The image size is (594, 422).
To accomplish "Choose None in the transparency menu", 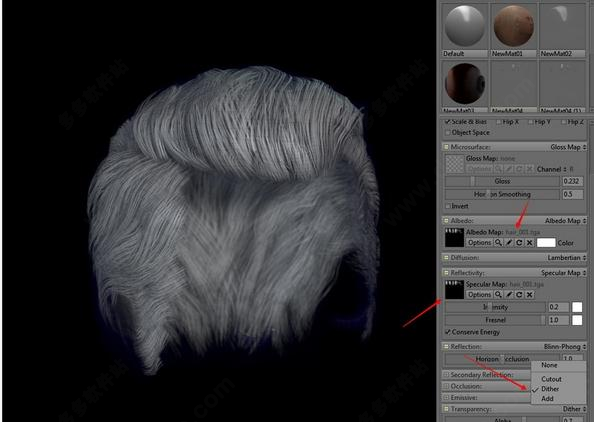I will pos(558,365).
